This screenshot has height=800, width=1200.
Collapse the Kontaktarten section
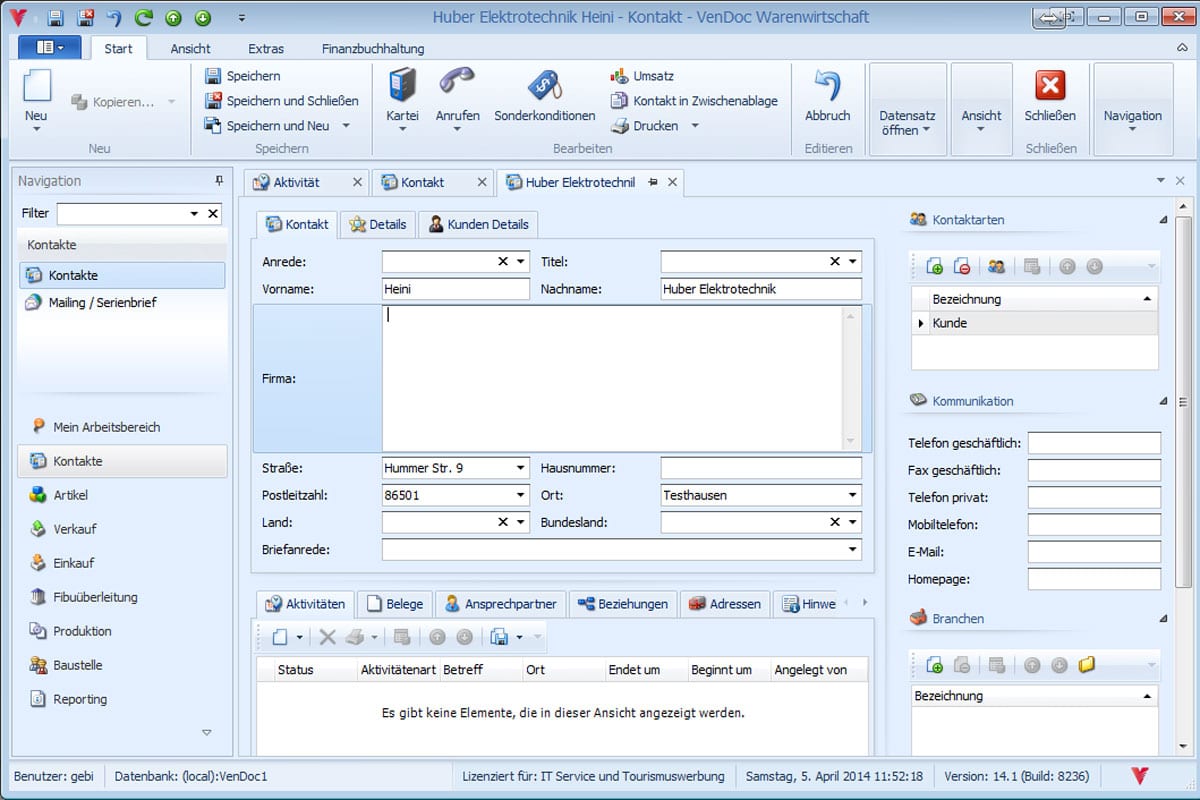click(x=1162, y=220)
